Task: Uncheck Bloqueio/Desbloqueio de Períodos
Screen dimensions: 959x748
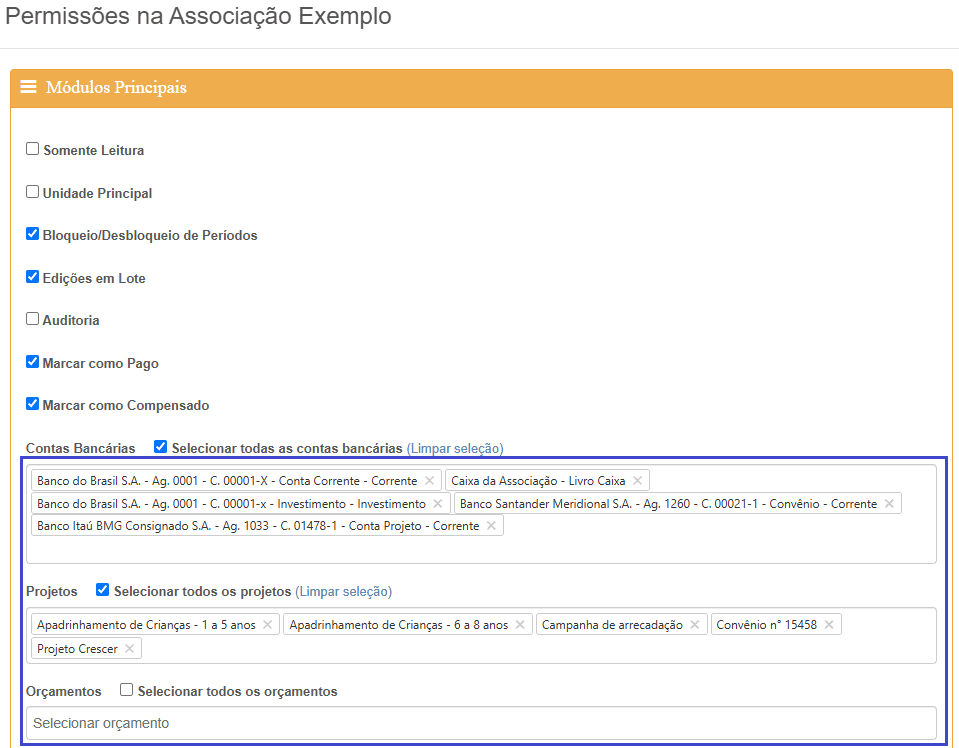Action: (32, 234)
